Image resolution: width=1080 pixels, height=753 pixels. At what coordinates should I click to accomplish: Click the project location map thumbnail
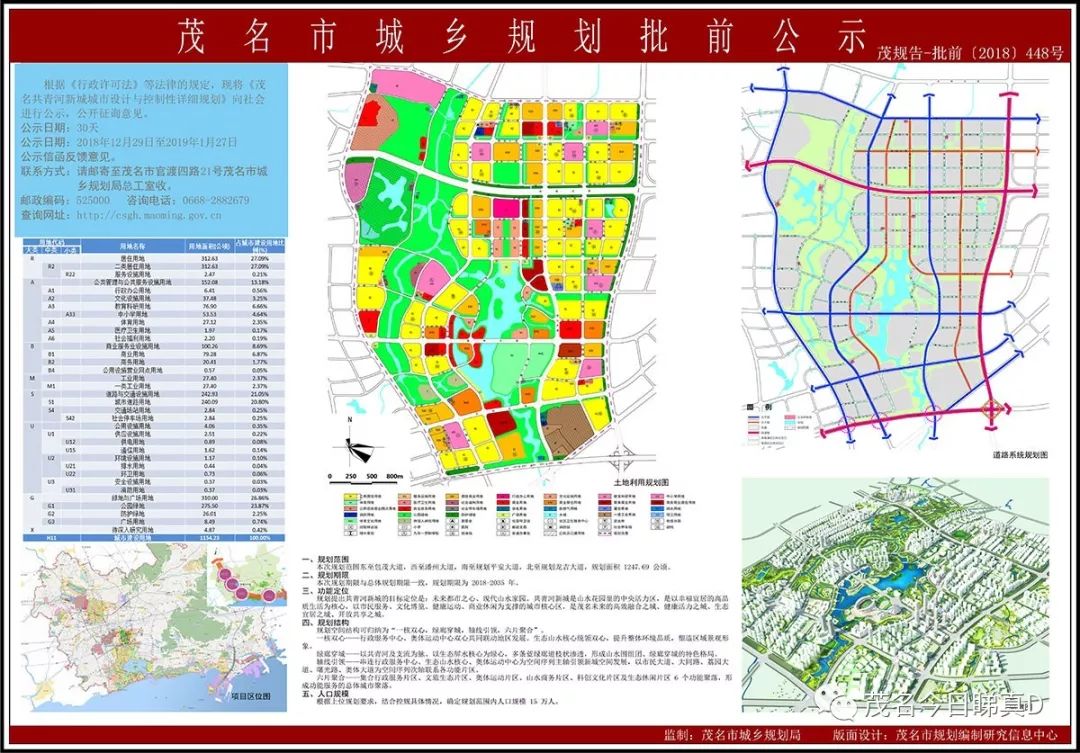152,627
